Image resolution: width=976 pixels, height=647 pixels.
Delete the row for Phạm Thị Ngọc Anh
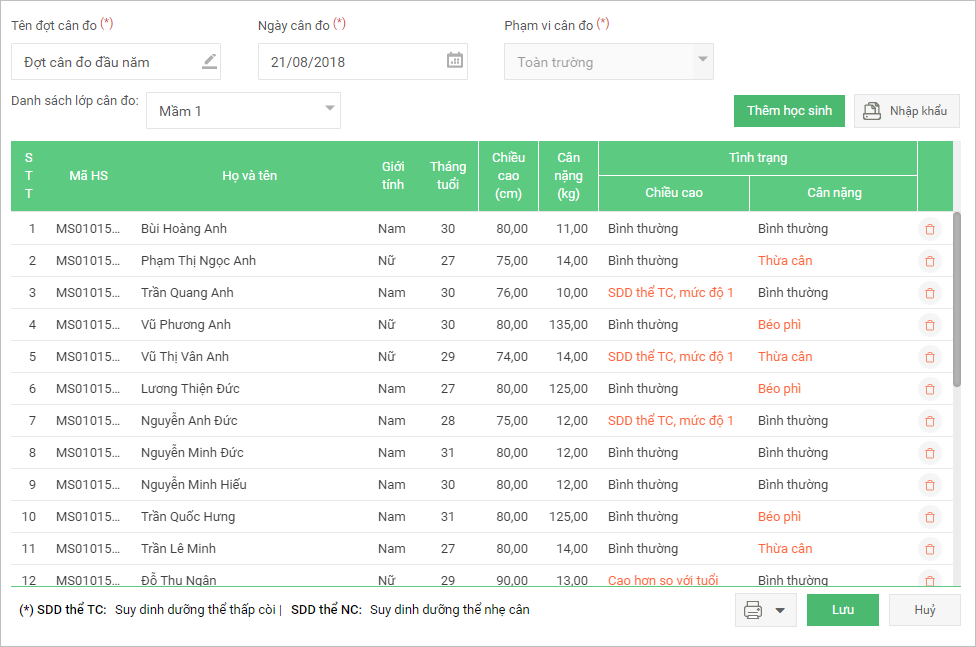tap(930, 261)
